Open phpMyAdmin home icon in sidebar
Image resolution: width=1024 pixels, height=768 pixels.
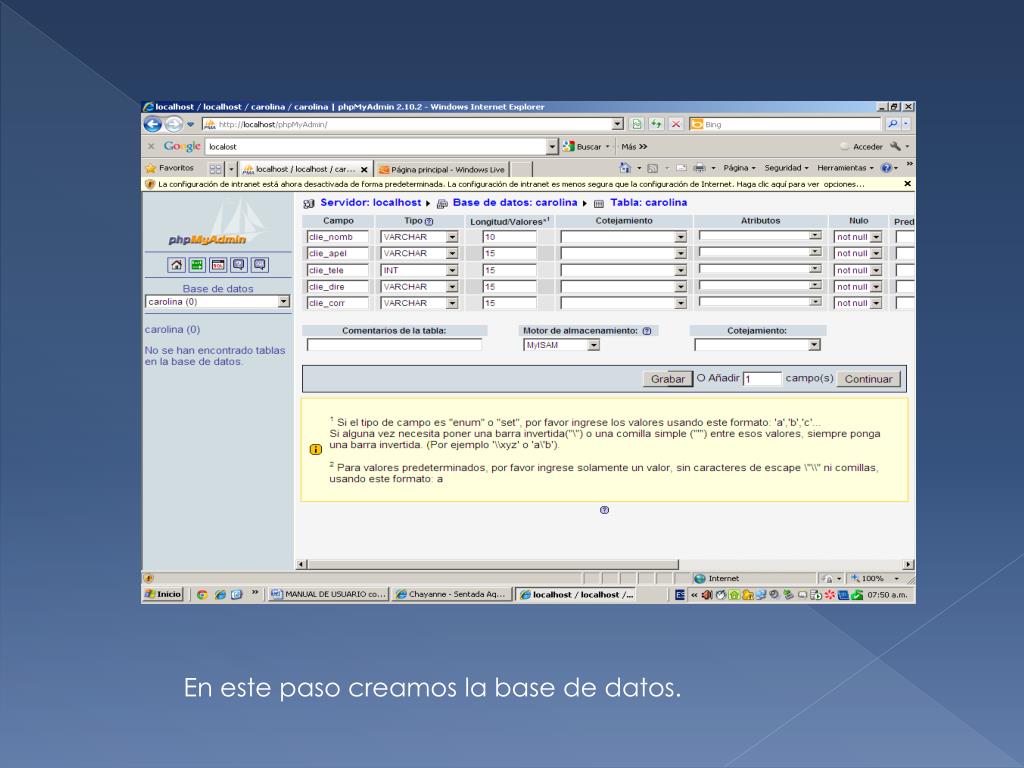[x=176, y=264]
